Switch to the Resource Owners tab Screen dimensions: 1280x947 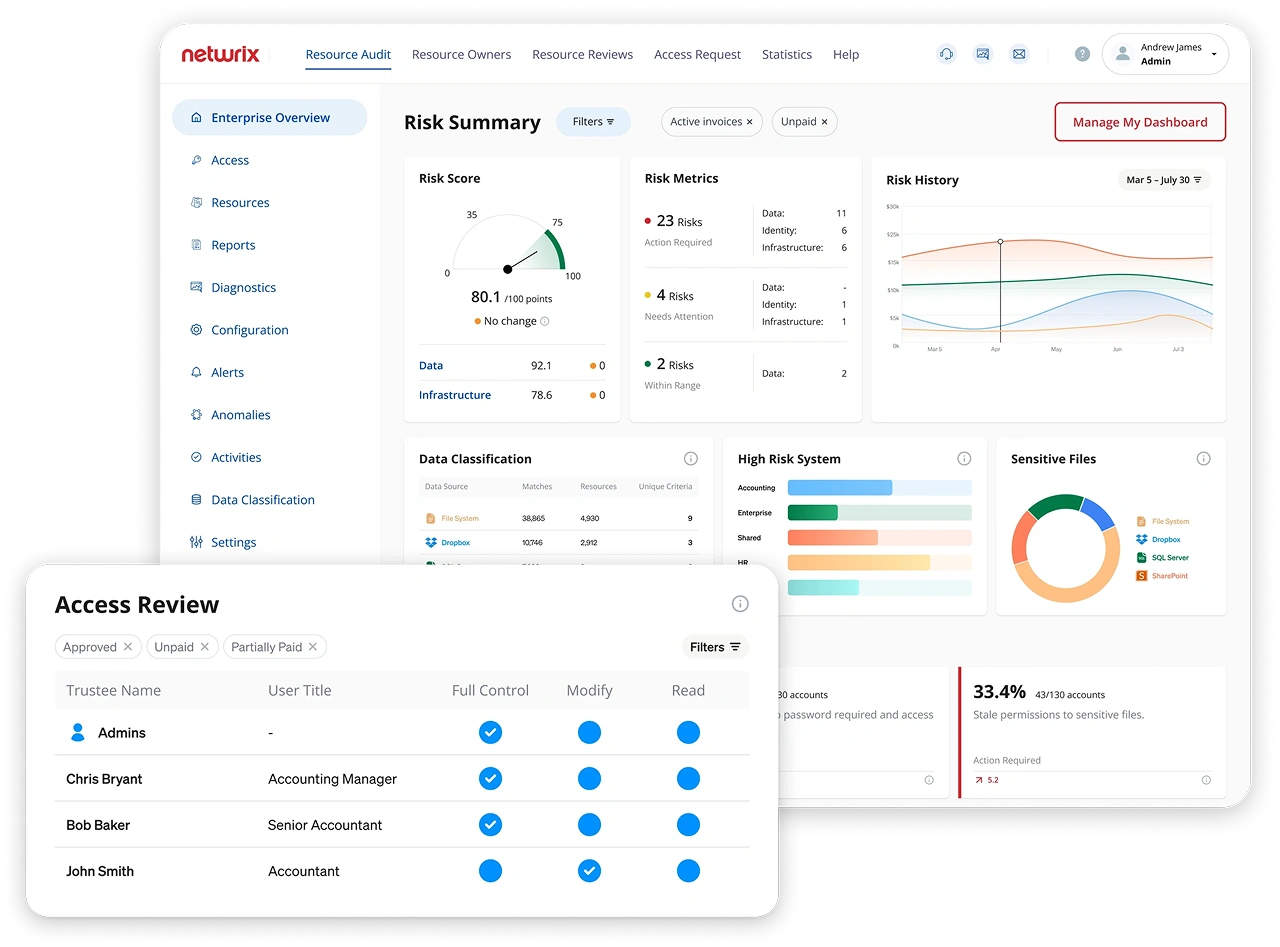click(x=461, y=55)
